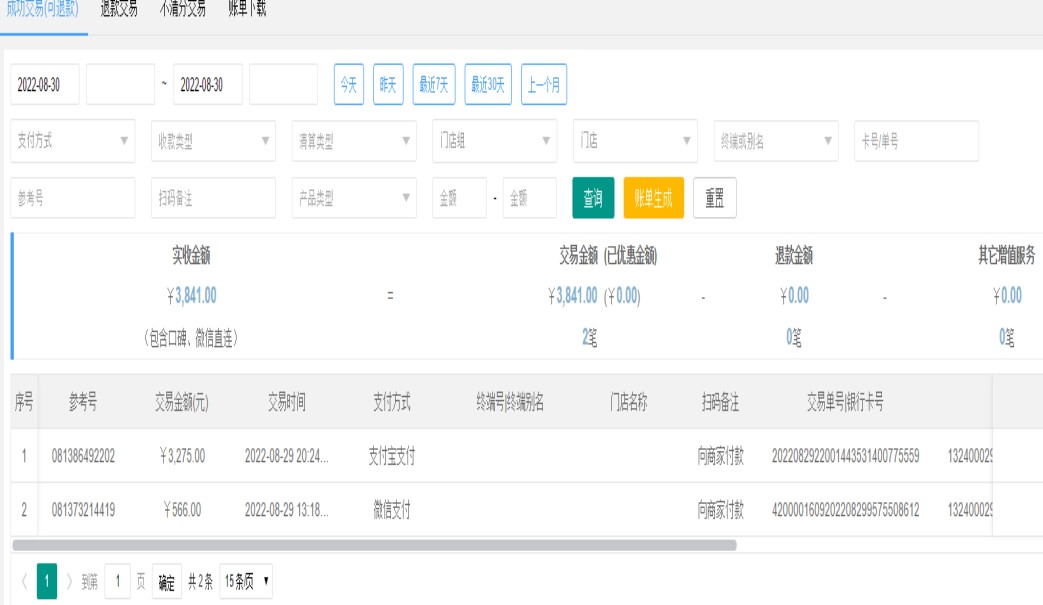This screenshot has height=605, width=1043.
Task: Select the 上一个月 date shortcut
Action: 544,85
